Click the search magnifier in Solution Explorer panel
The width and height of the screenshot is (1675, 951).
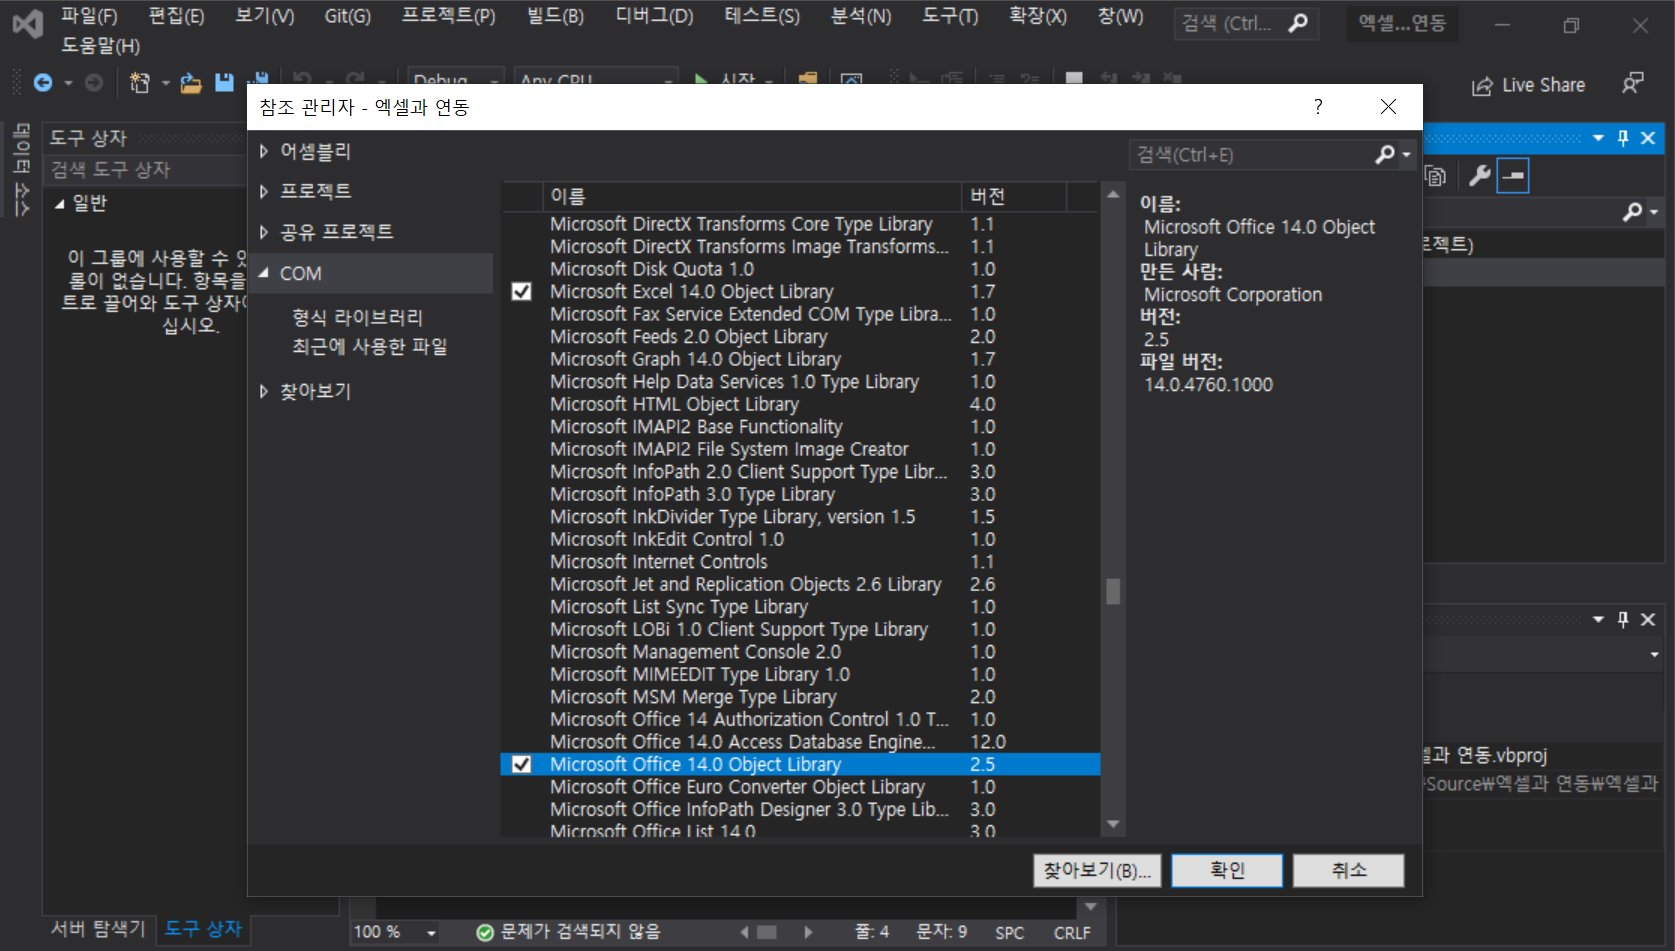(1632, 212)
